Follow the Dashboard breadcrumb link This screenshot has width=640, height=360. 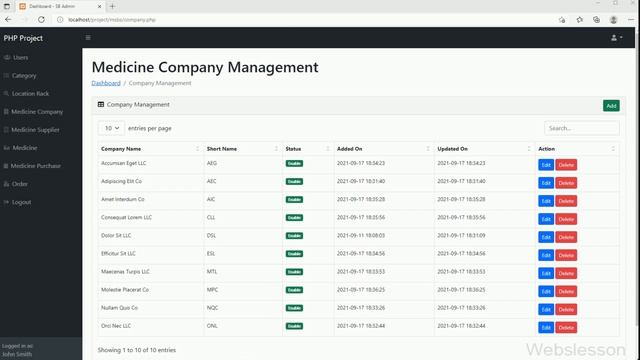pos(106,83)
